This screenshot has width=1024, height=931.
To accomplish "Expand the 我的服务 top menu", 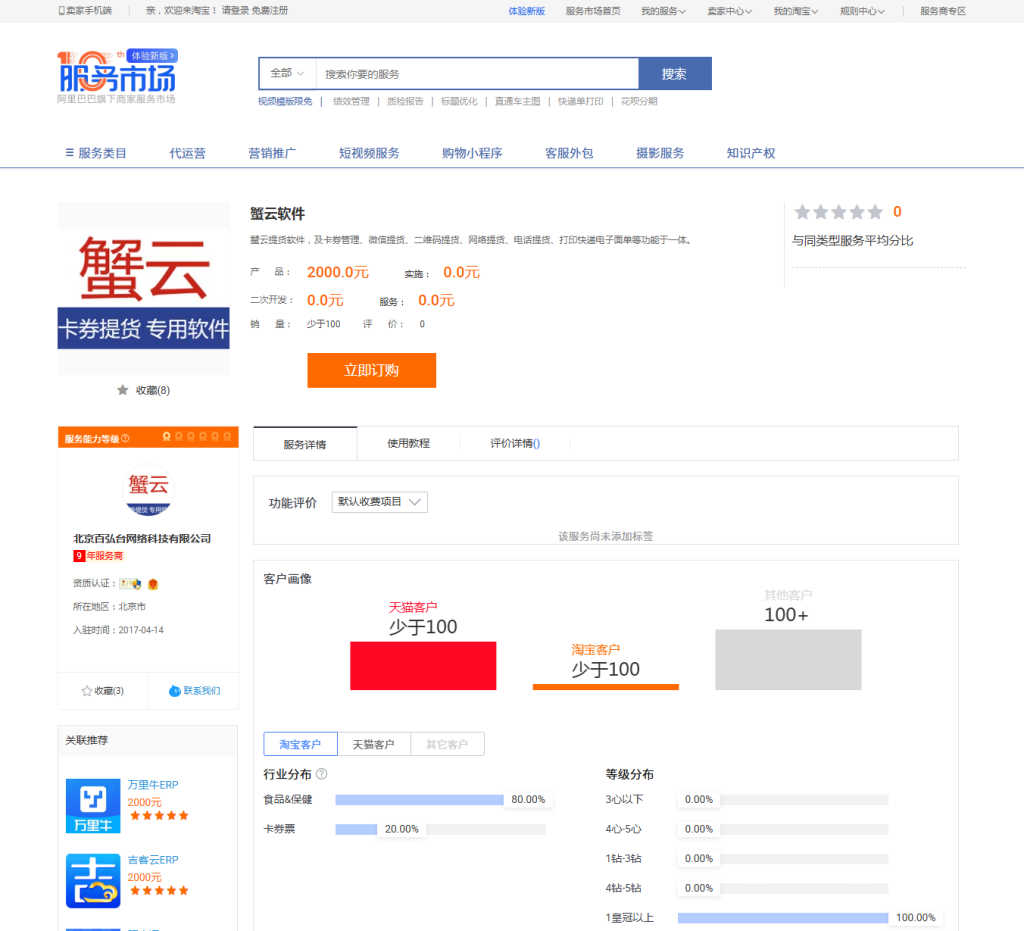I will pyautogui.click(x=663, y=11).
